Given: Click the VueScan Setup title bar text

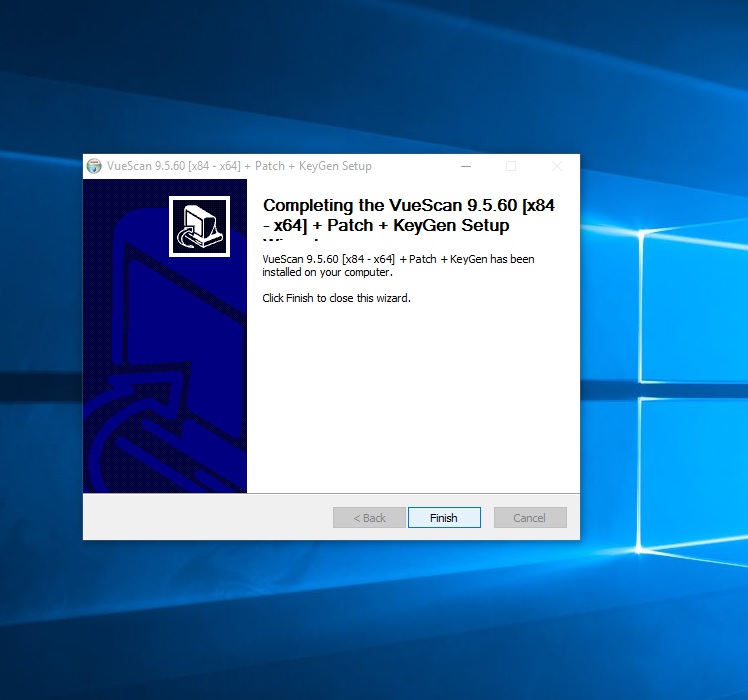Looking at the screenshot, I should [239, 166].
